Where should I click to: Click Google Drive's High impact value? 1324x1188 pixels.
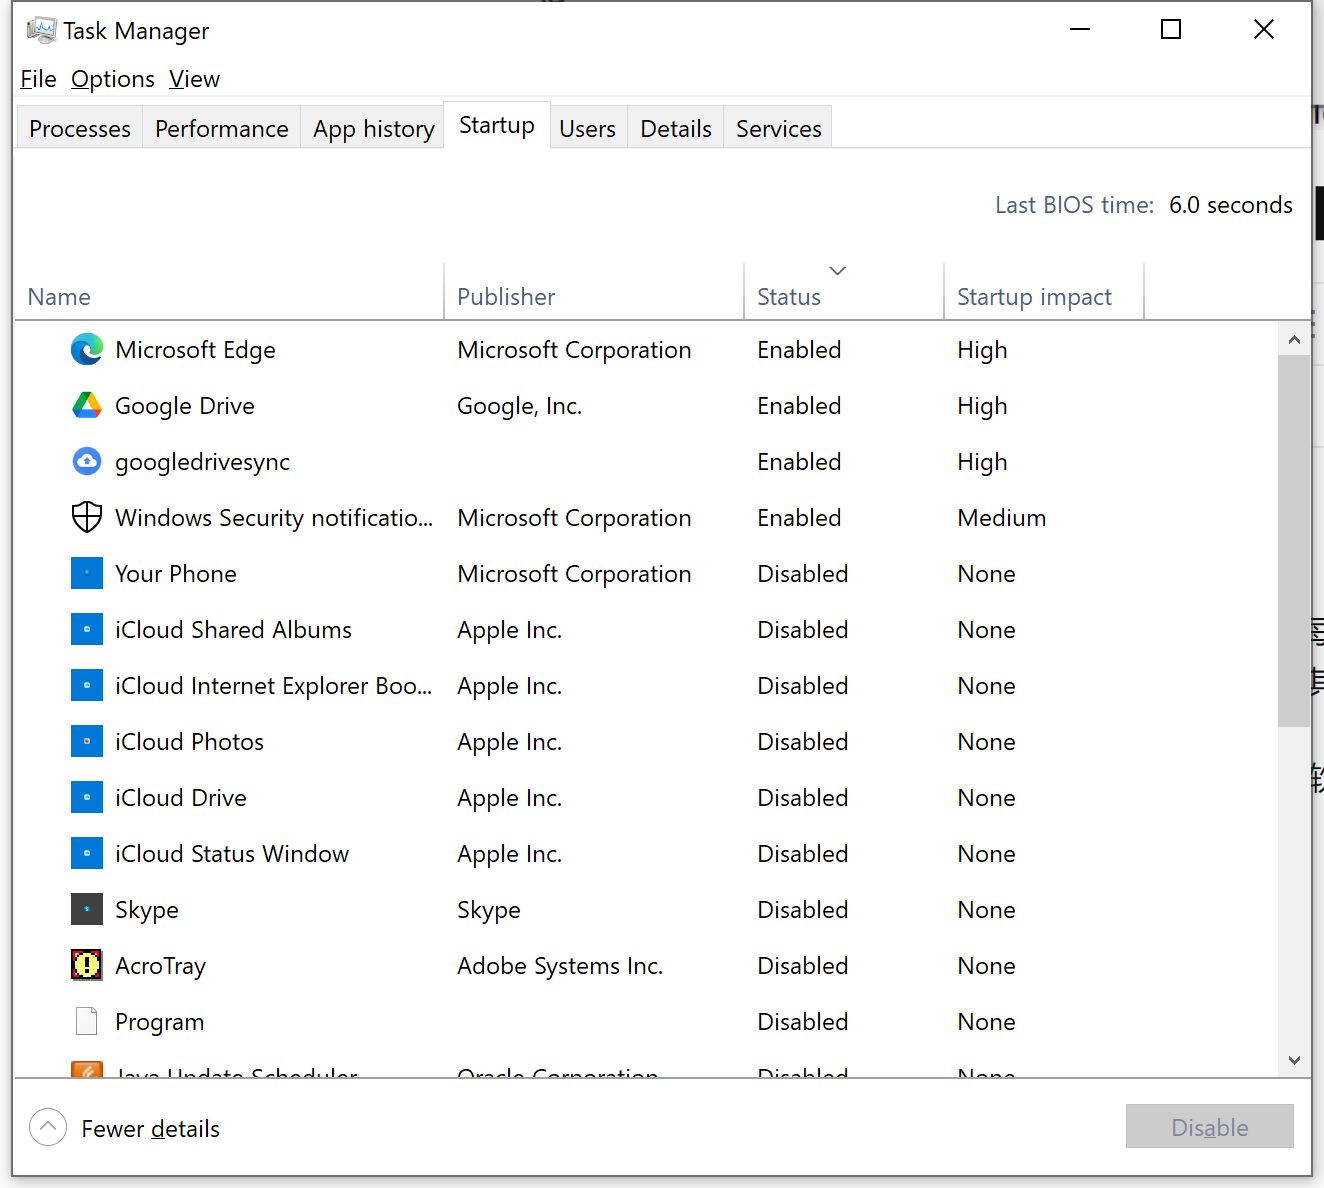[982, 406]
